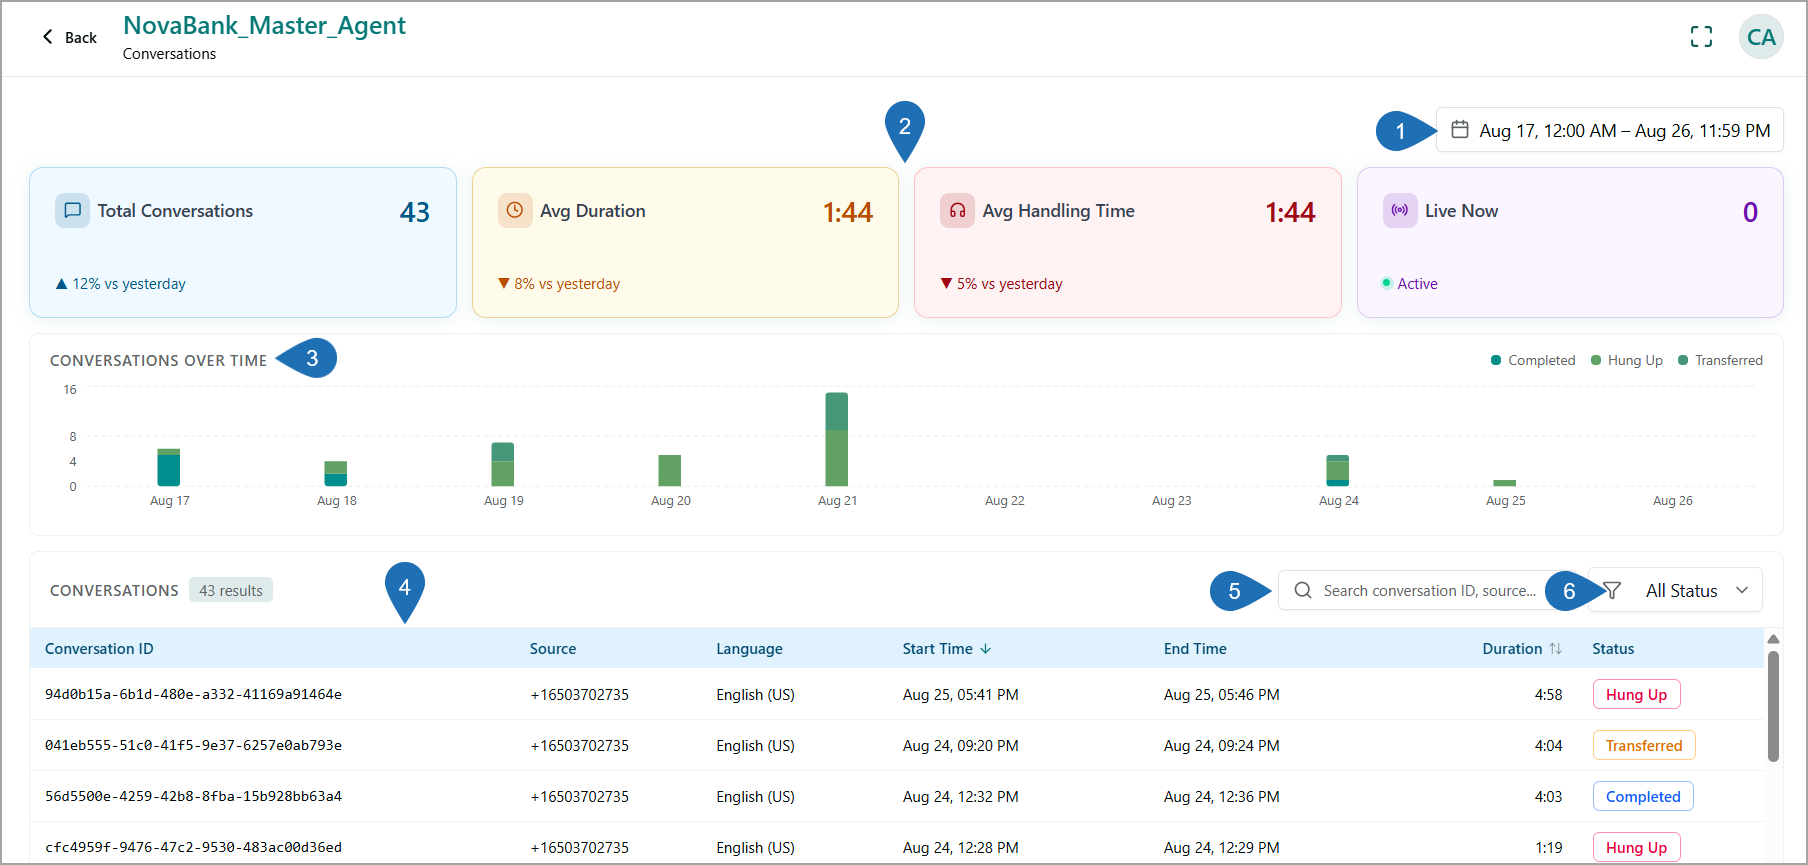
Task: Click the scrollbar up arrow in table
Action: 1773,639
